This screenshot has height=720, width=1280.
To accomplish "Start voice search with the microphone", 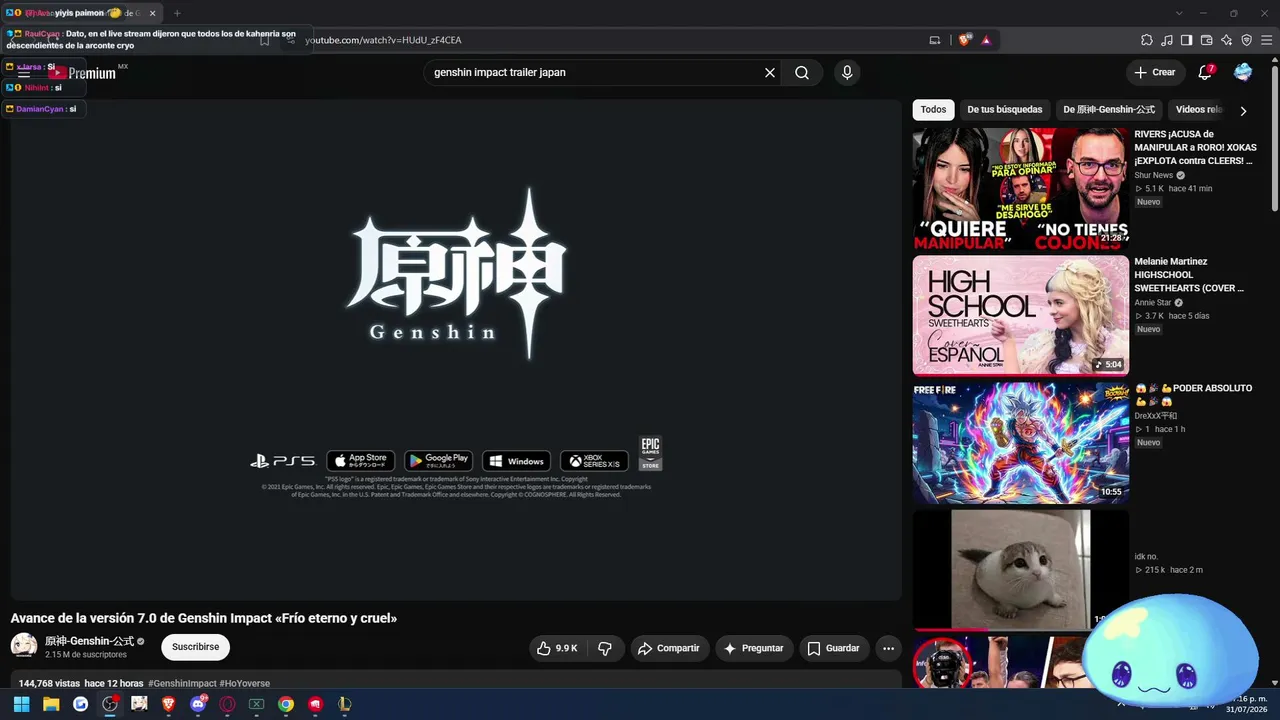I will (x=847, y=73).
